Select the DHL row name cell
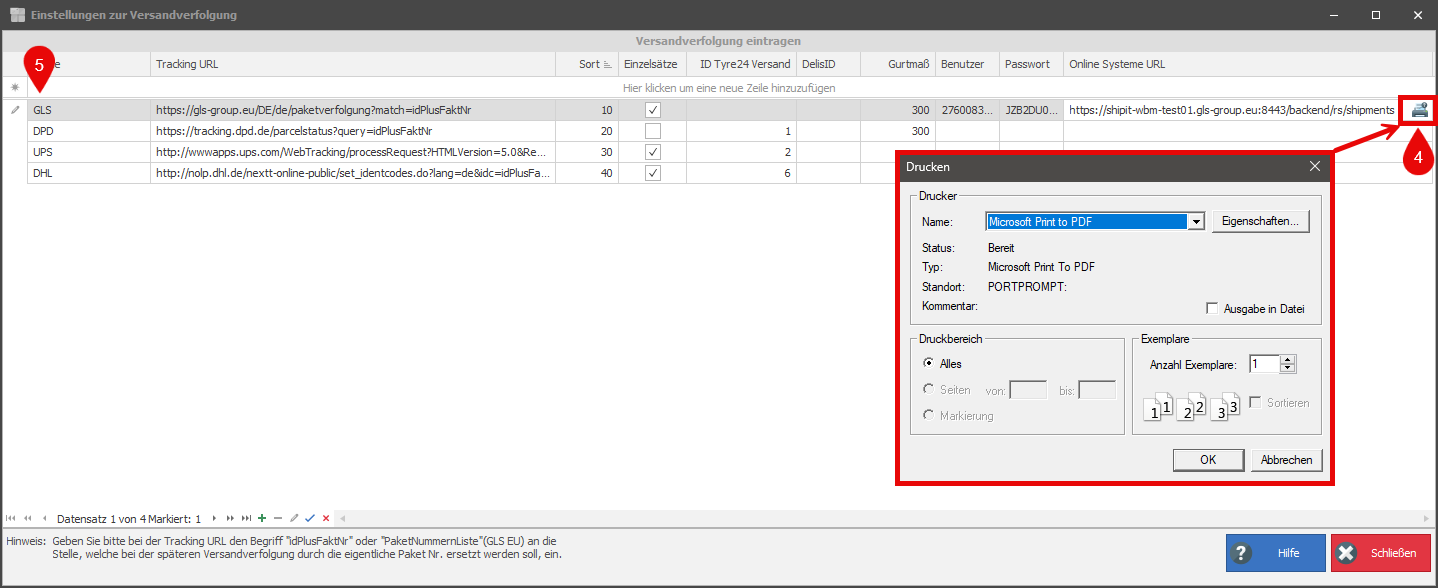Image resolution: width=1438 pixels, height=588 pixels. point(89,173)
